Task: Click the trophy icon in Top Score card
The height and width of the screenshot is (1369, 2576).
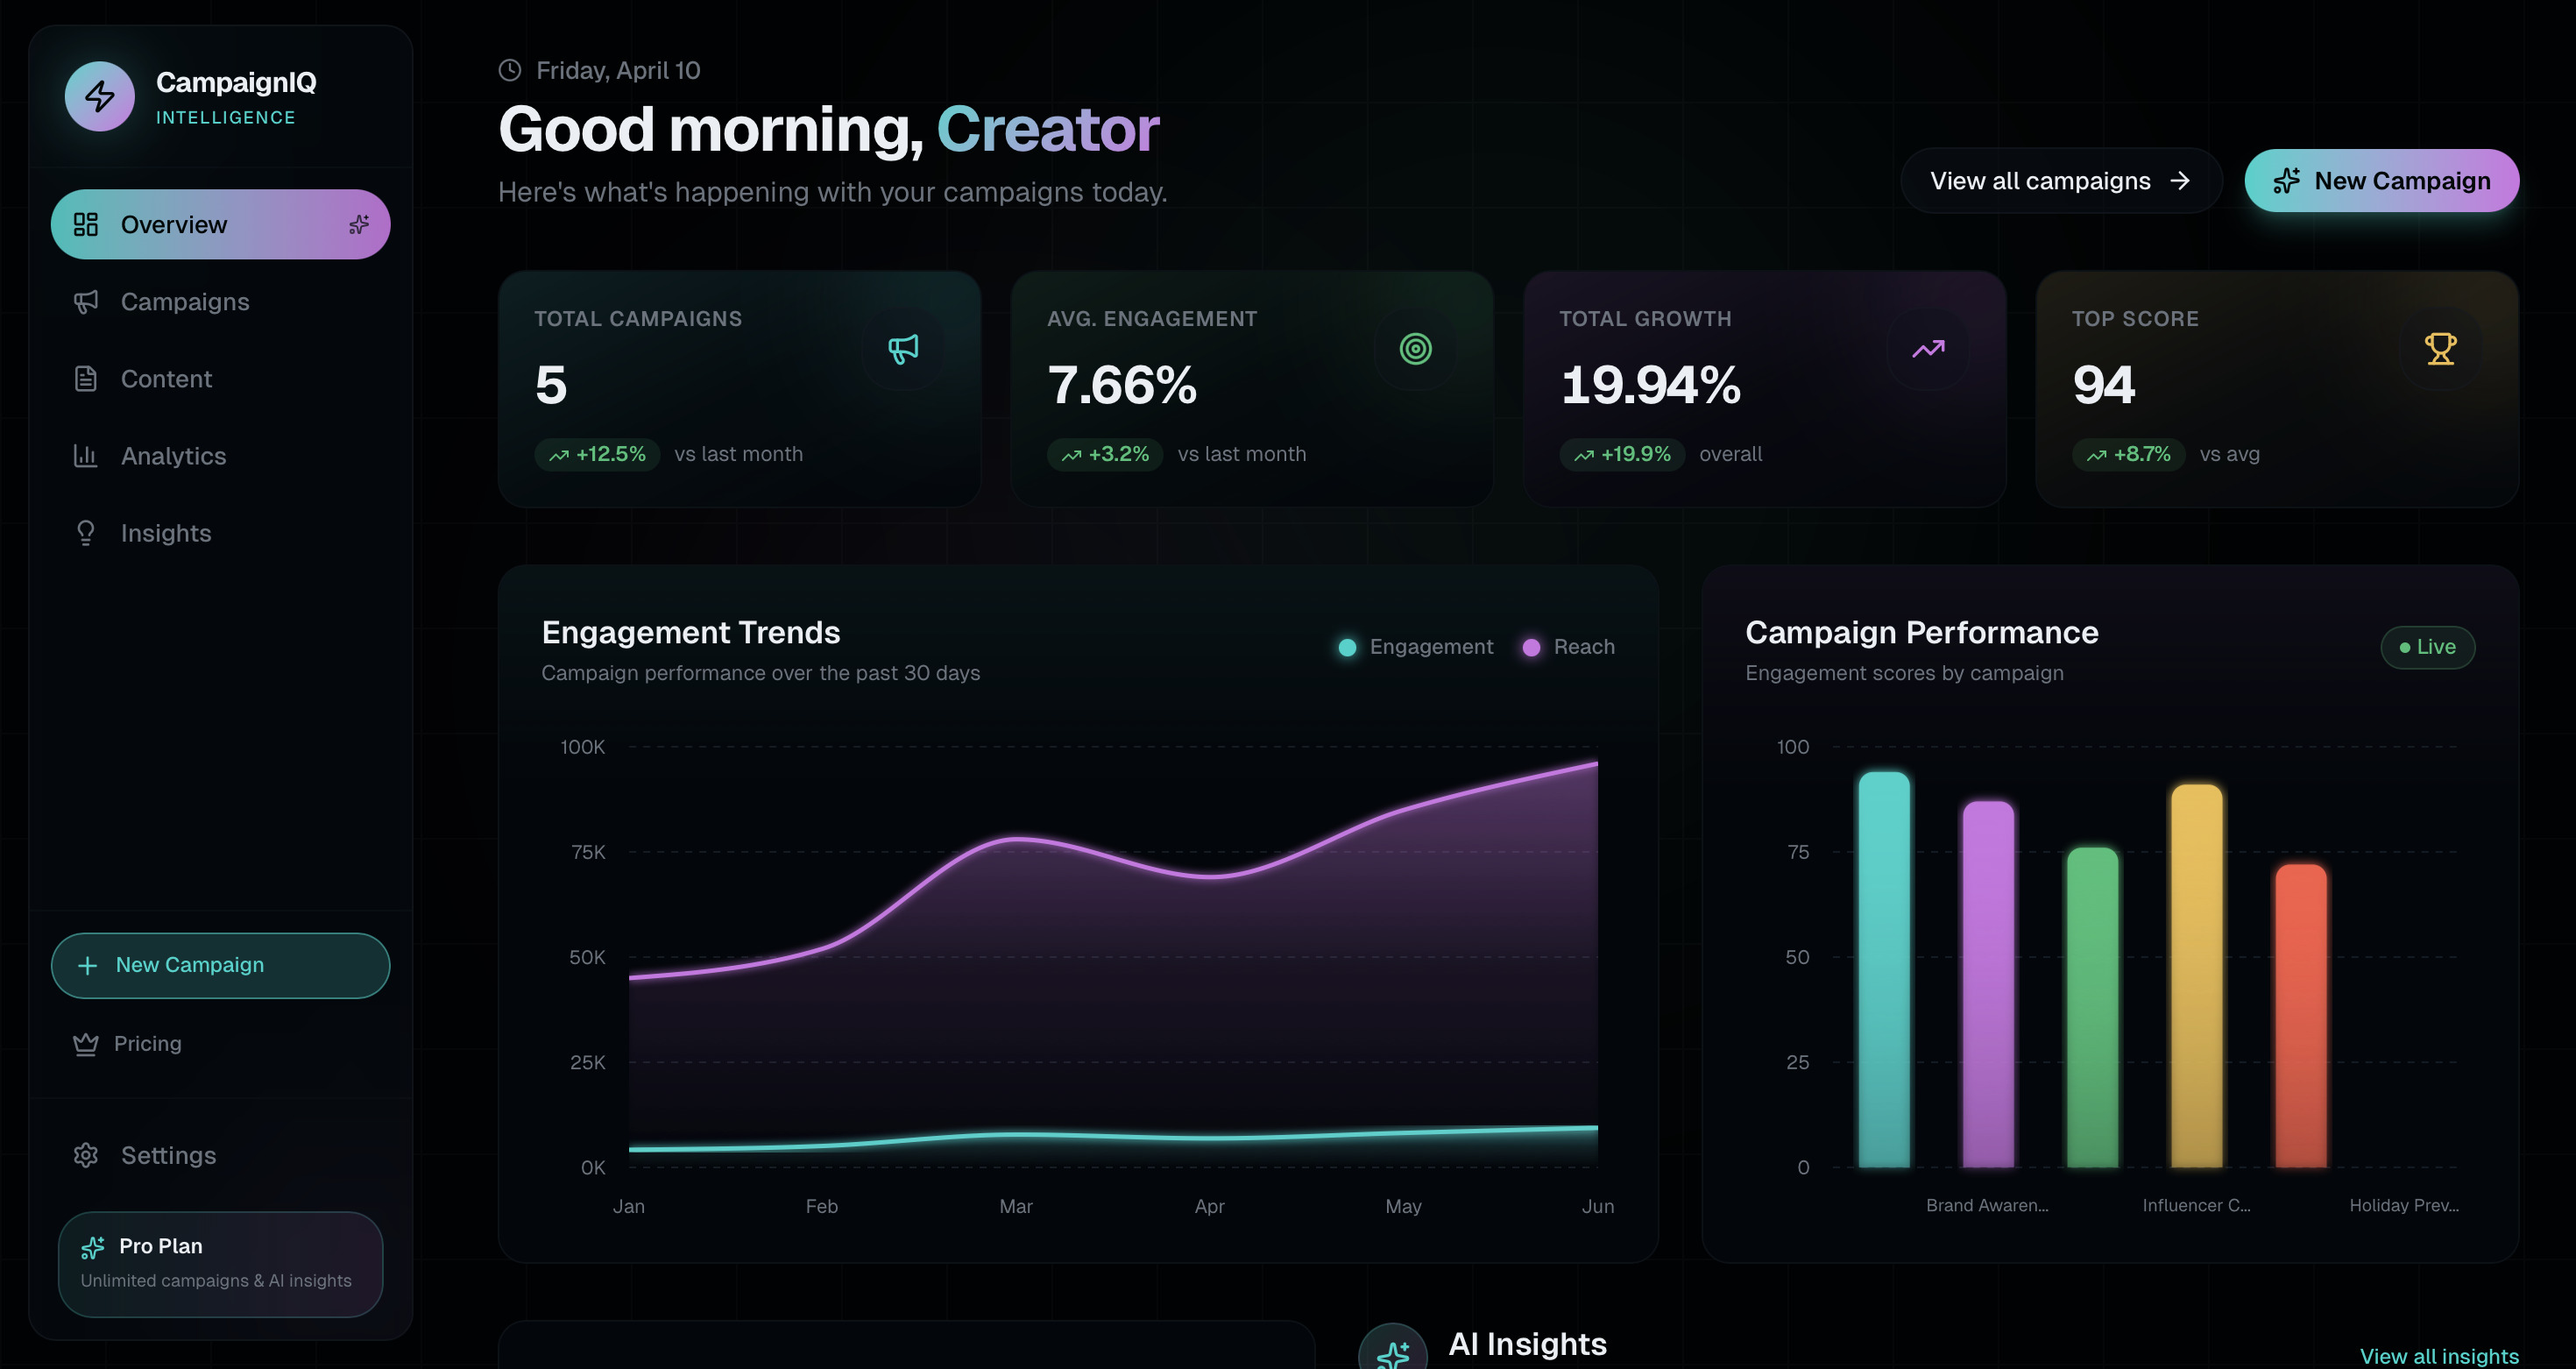Action: (2440, 349)
